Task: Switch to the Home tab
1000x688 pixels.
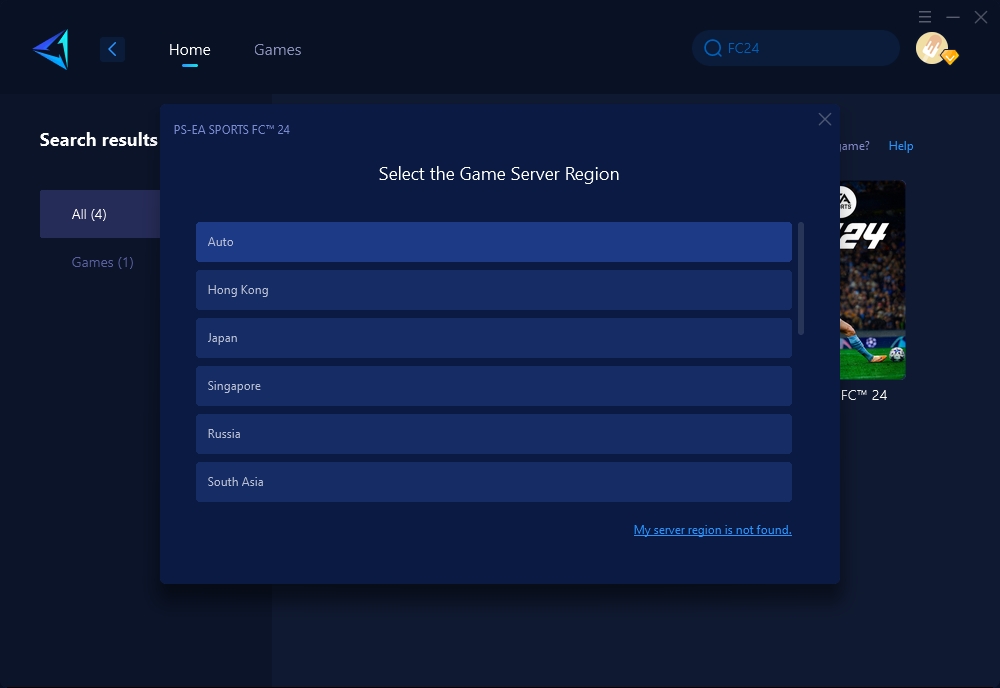Action: click(x=189, y=49)
